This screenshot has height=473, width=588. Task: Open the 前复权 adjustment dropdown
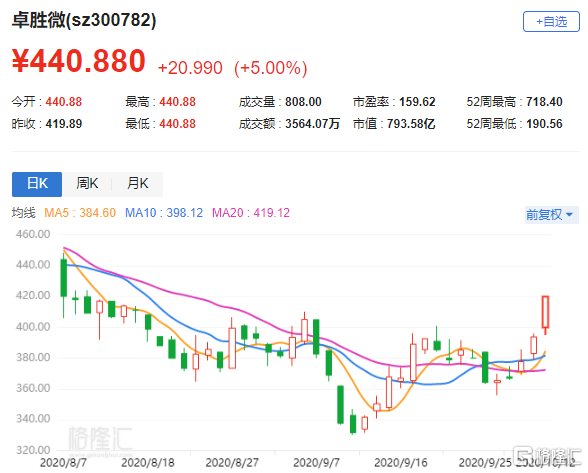pyautogui.click(x=552, y=215)
